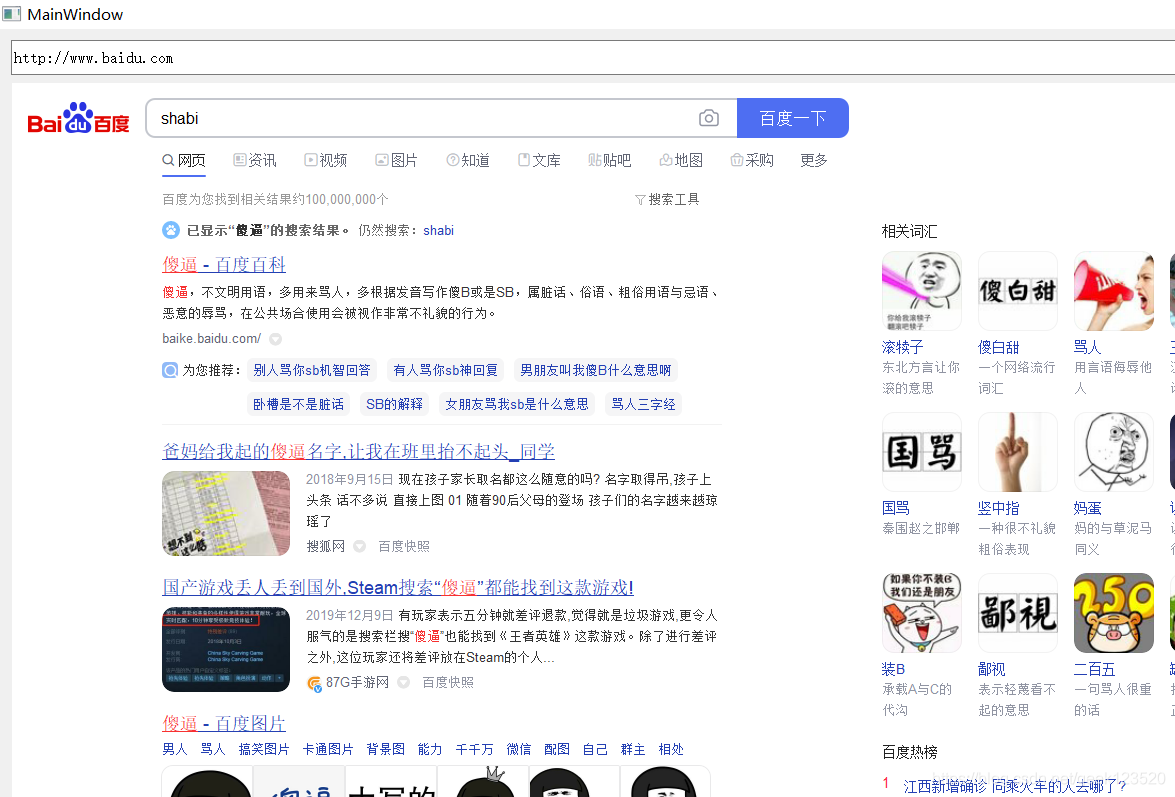Viewport: 1175px width, 797px height.
Task: Select suggestion SB的解释
Action: [x=394, y=404]
